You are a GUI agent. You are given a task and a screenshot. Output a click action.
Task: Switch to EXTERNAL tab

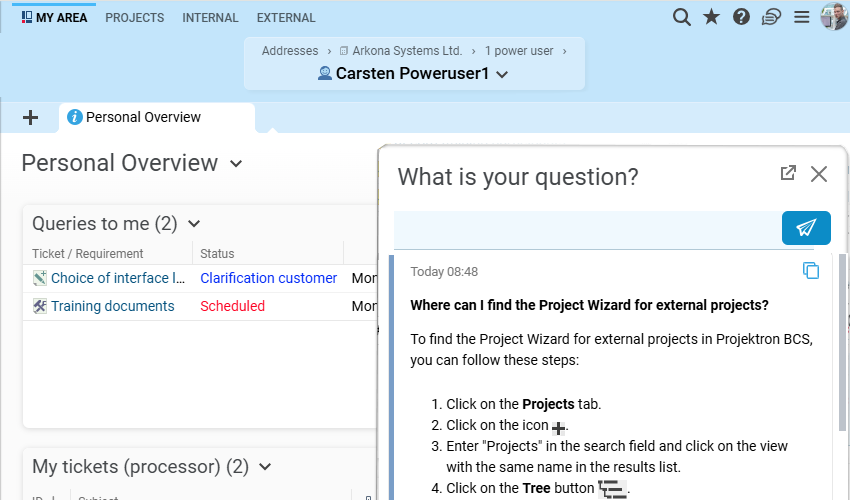point(286,18)
